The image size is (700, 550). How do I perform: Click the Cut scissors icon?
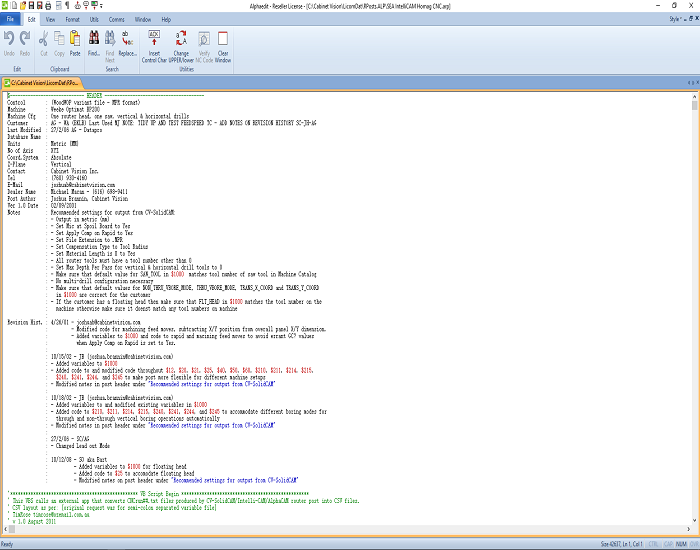point(43,44)
